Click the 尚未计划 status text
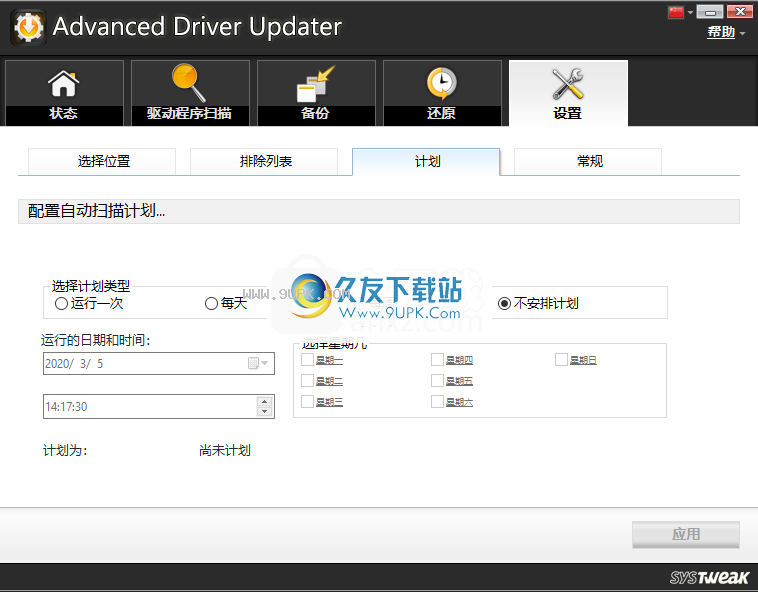The height and width of the screenshot is (593, 758). click(225, 450)
